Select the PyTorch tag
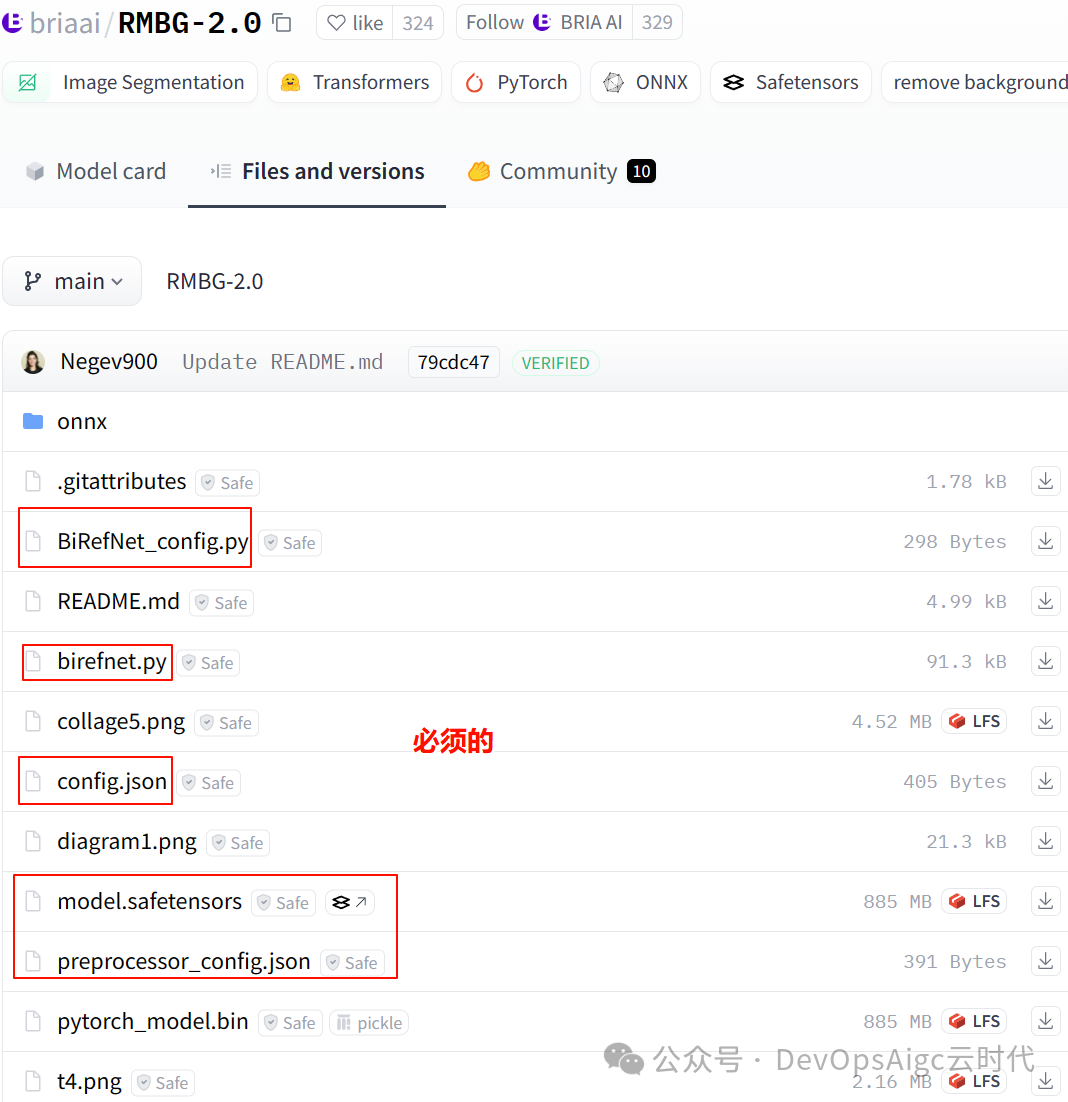This screenshot has height=1102, width=1068. (516, 82)
